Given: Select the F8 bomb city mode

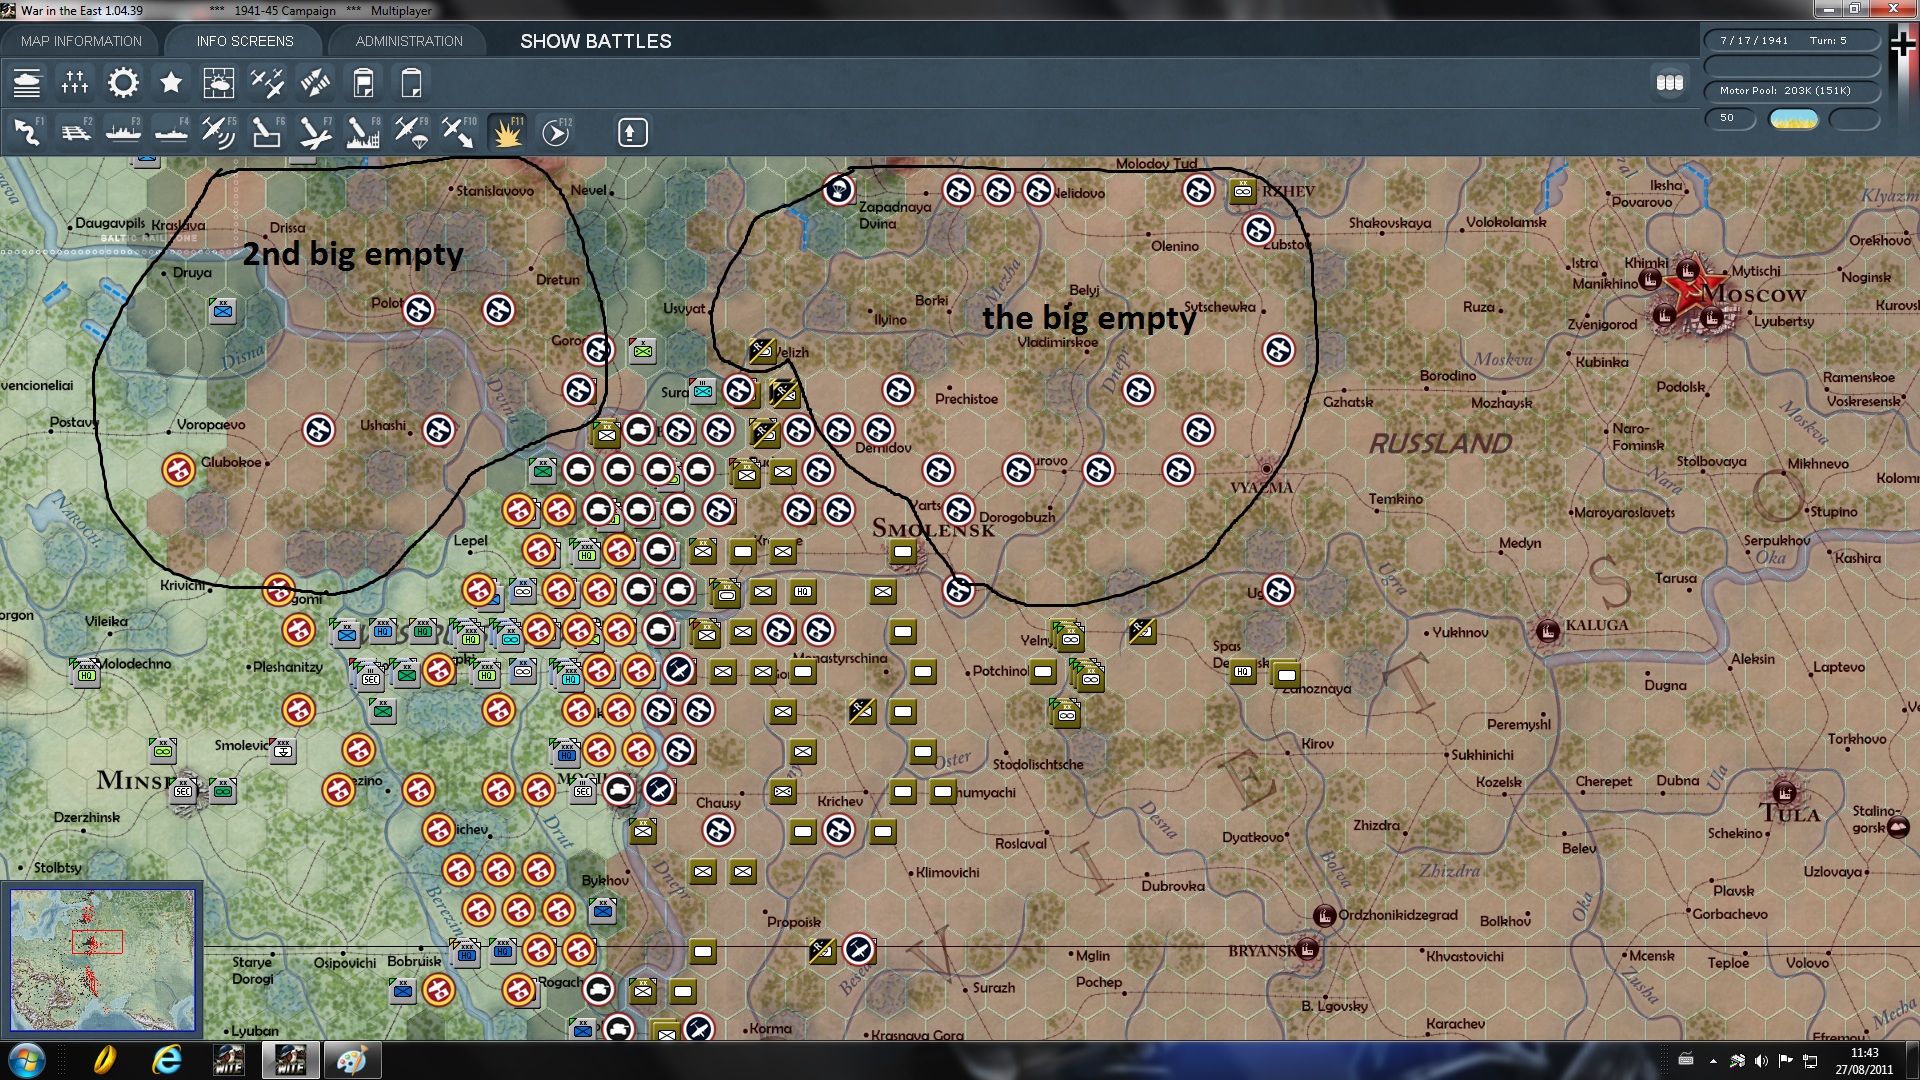Looking at the screenshot, I should [363, 132].
